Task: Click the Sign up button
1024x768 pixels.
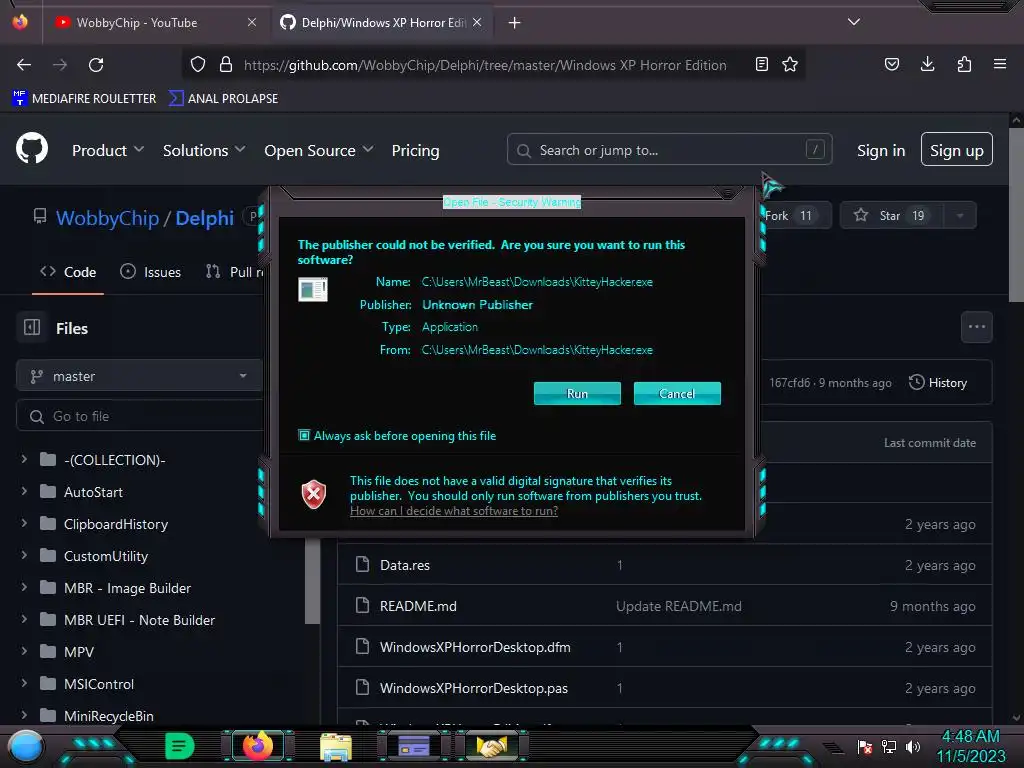Action: tap(957, 150)
